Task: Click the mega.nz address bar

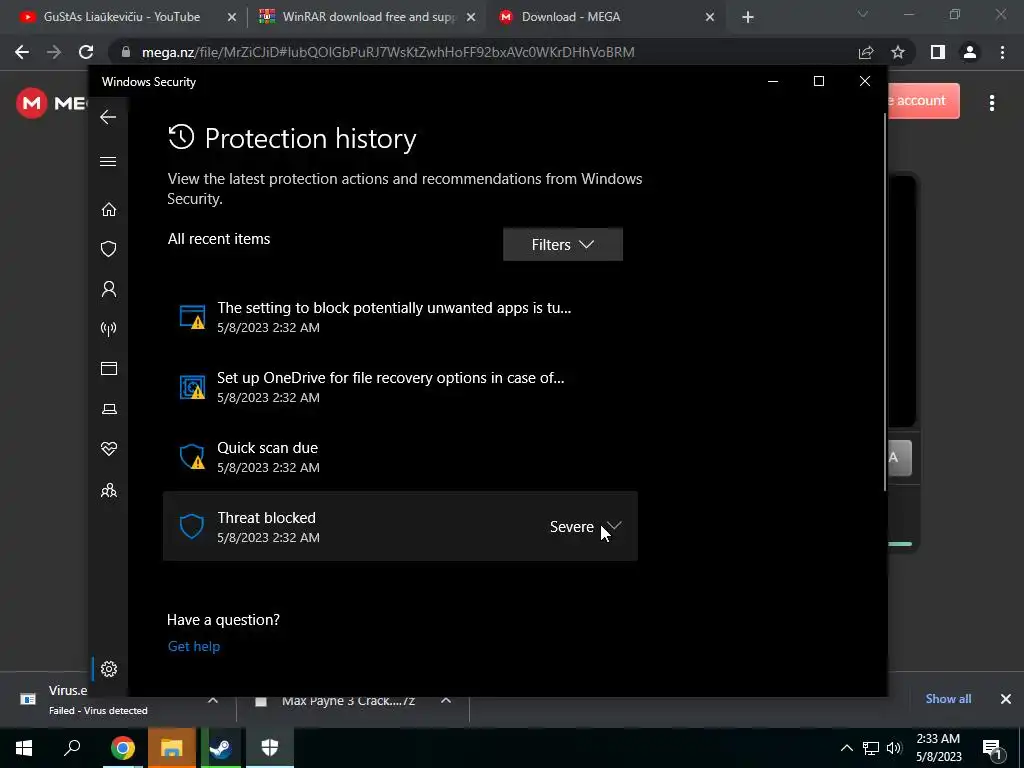Action: click(483, 52)
